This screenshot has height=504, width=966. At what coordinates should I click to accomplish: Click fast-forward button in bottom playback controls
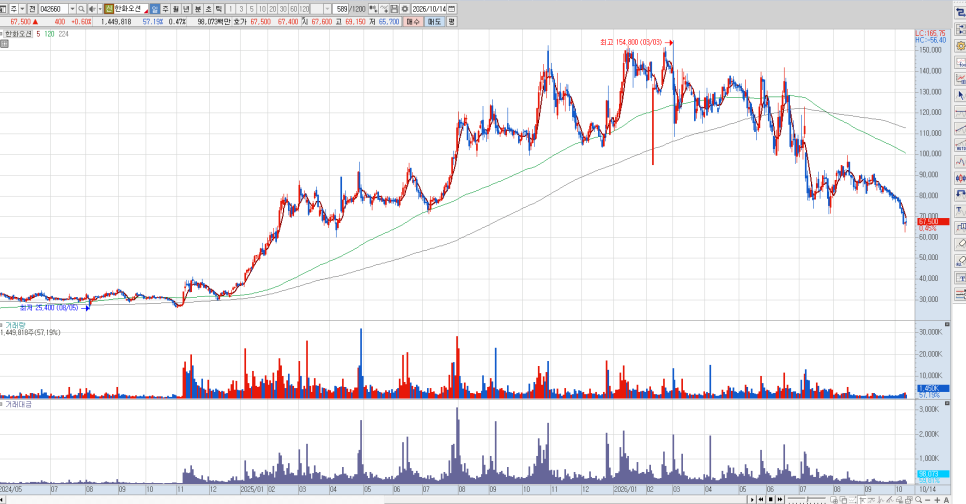(x=780, y=500)
